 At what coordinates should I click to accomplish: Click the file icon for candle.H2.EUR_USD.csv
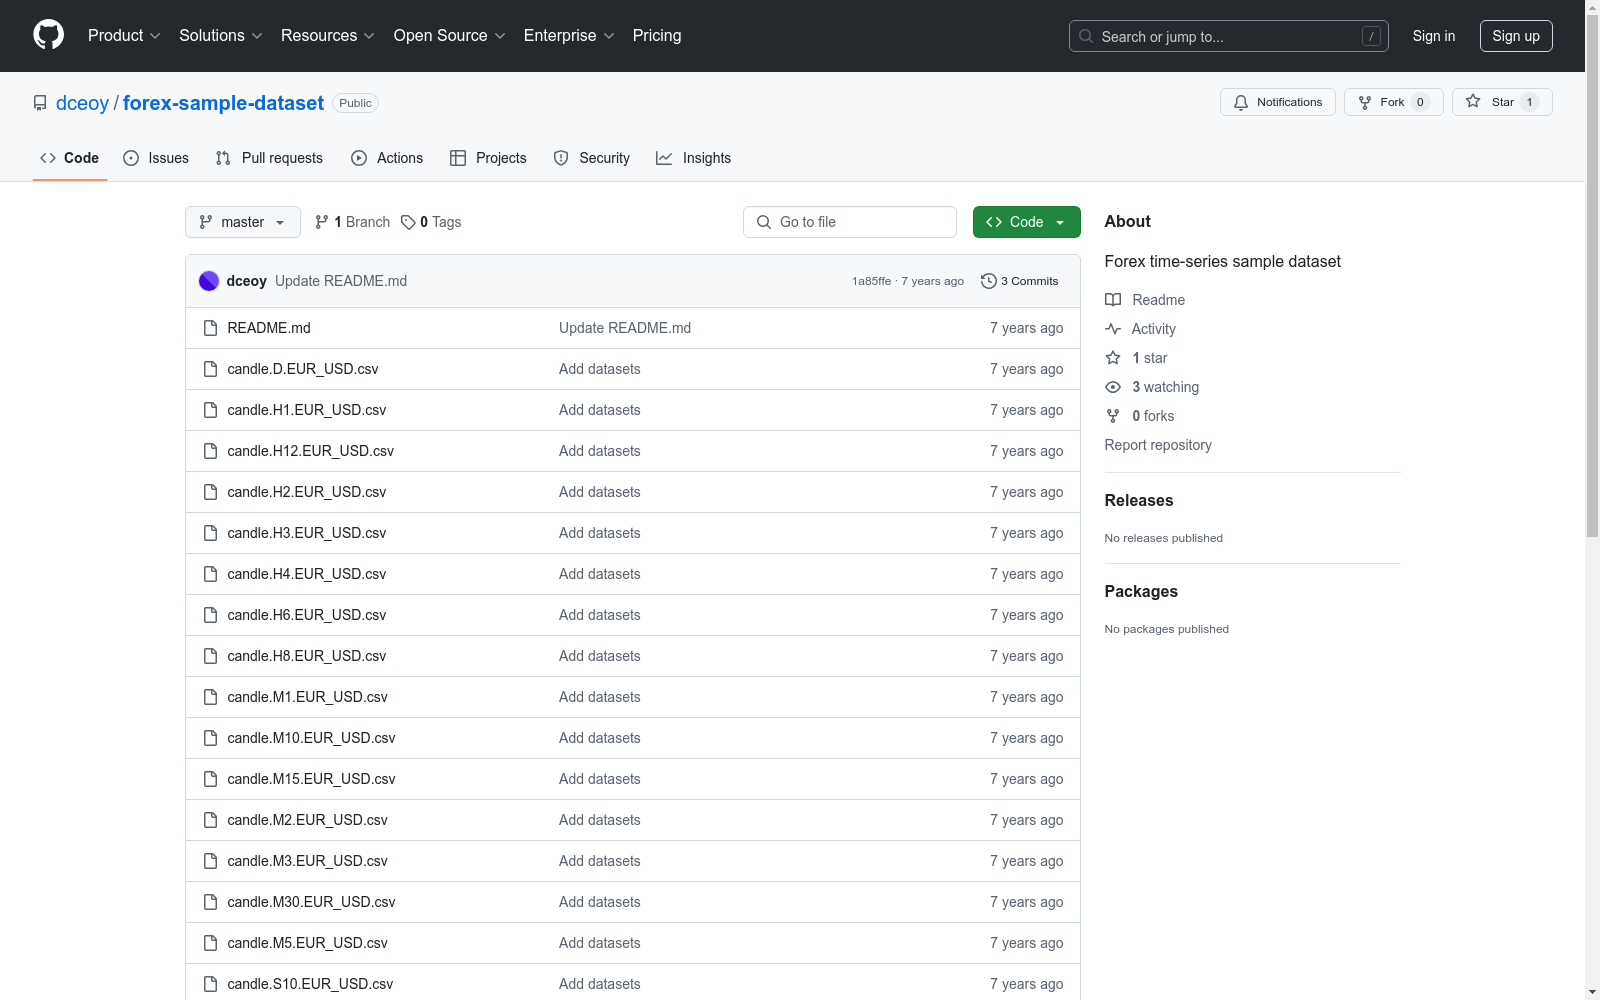(x=210, y=492)
